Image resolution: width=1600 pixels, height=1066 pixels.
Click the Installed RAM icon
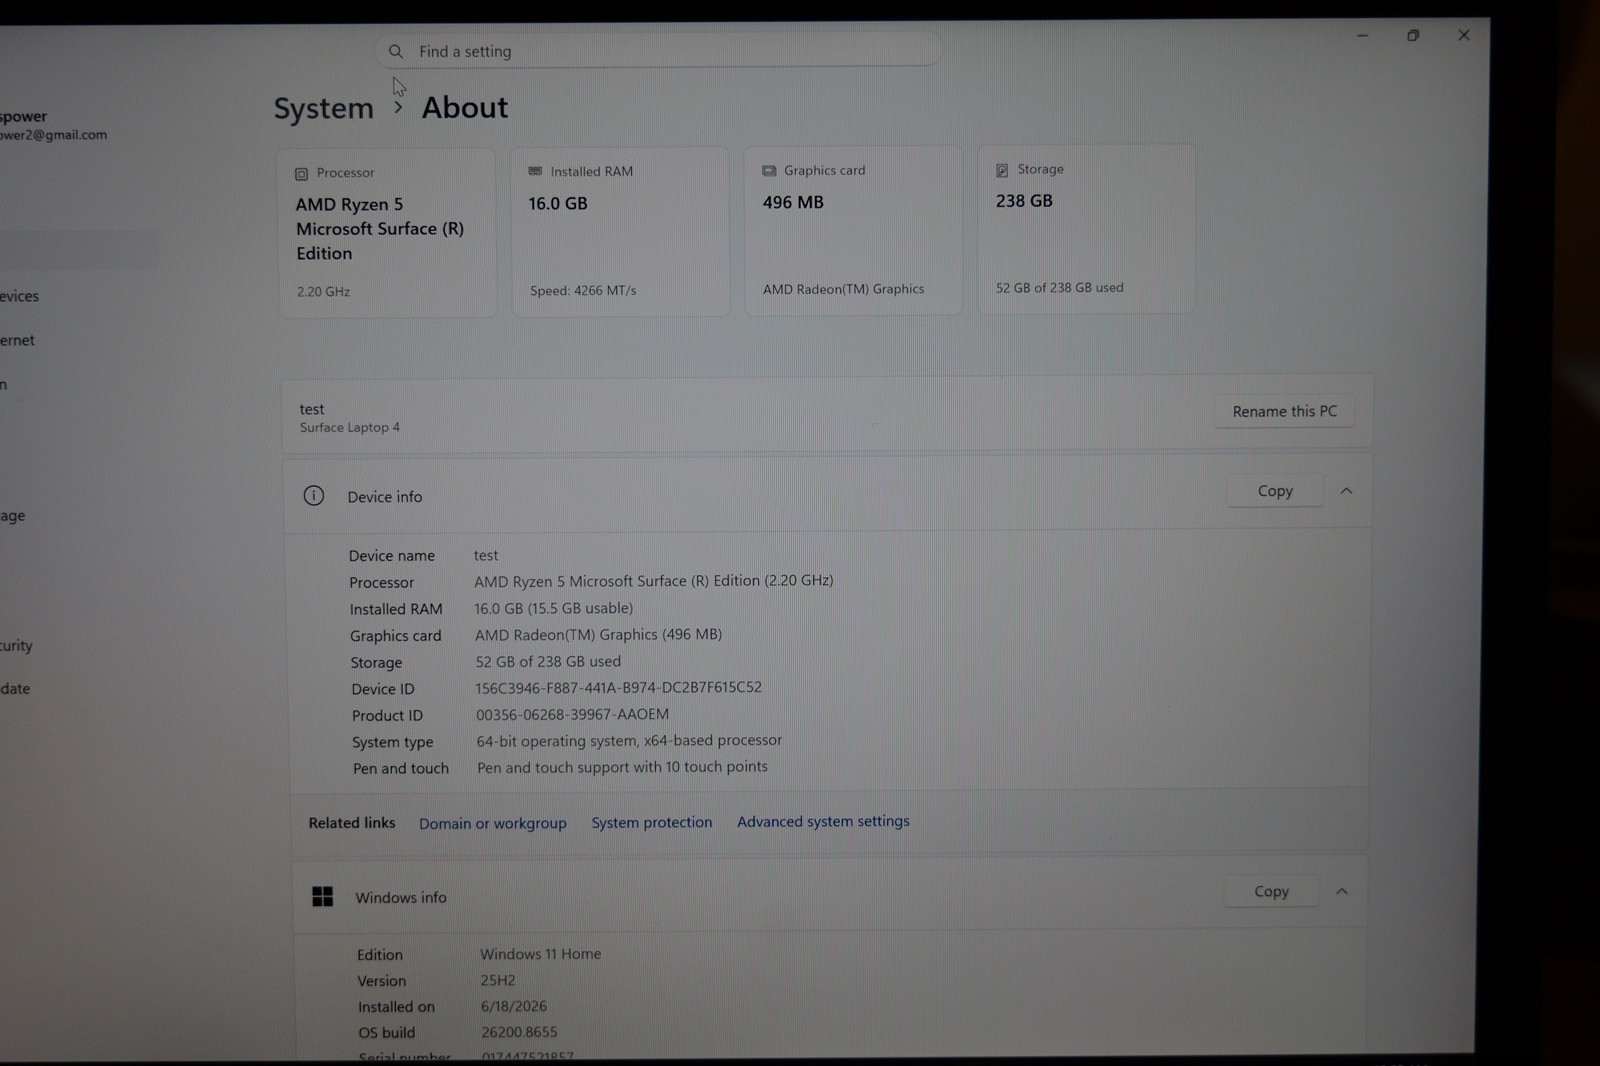pos(535,171)
